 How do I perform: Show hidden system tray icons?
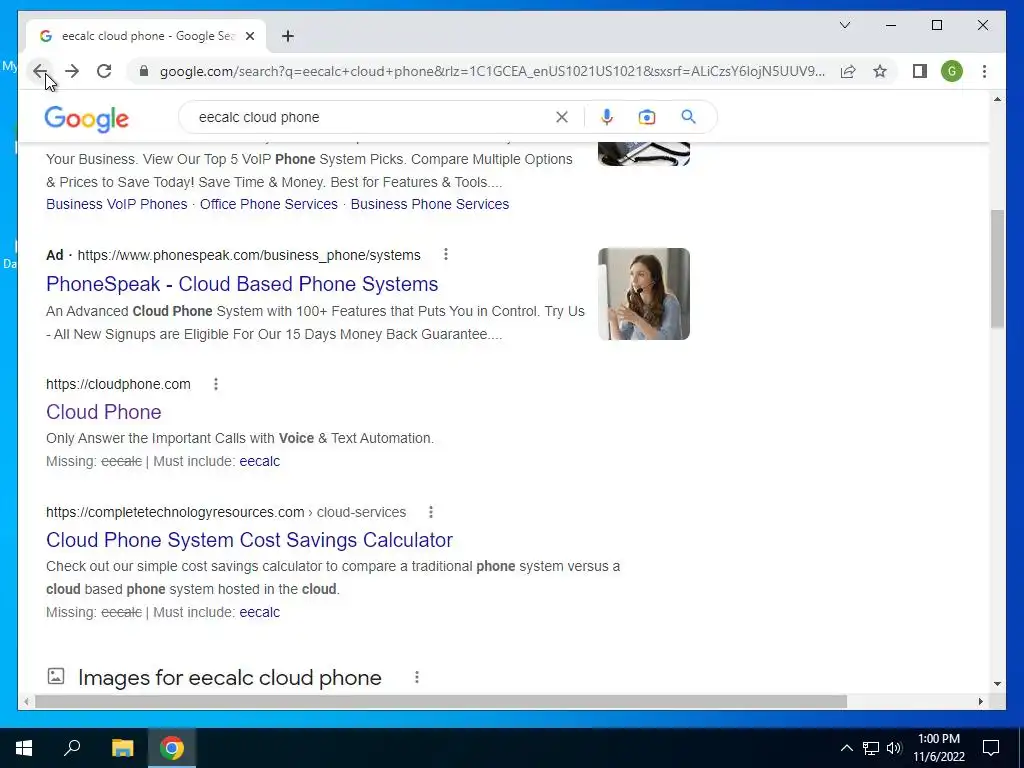pyautogui.click(x=846, y=748)
